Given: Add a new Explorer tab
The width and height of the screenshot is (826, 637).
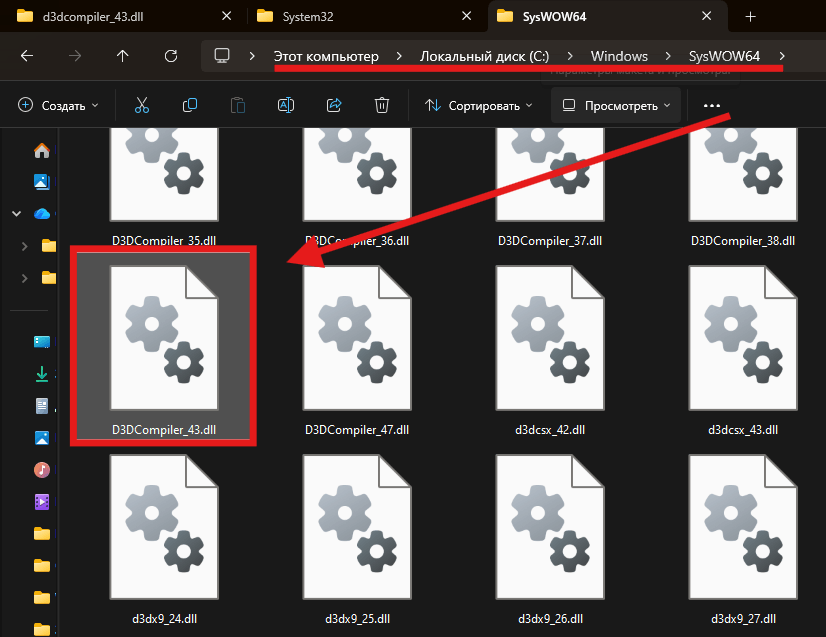Looking at the screenshot, I should [750, 16].
